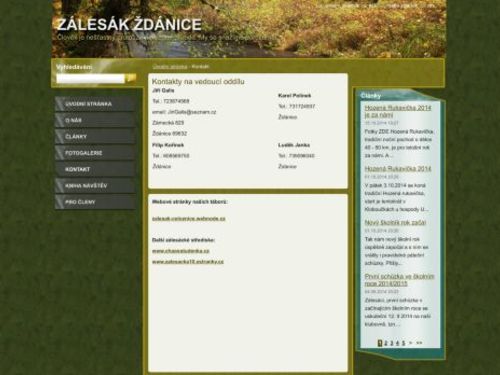Click the ZÁLESÁK ŽDÁNICE site title
This screenshot has width=500, height=375.
[x=129, y=25]
